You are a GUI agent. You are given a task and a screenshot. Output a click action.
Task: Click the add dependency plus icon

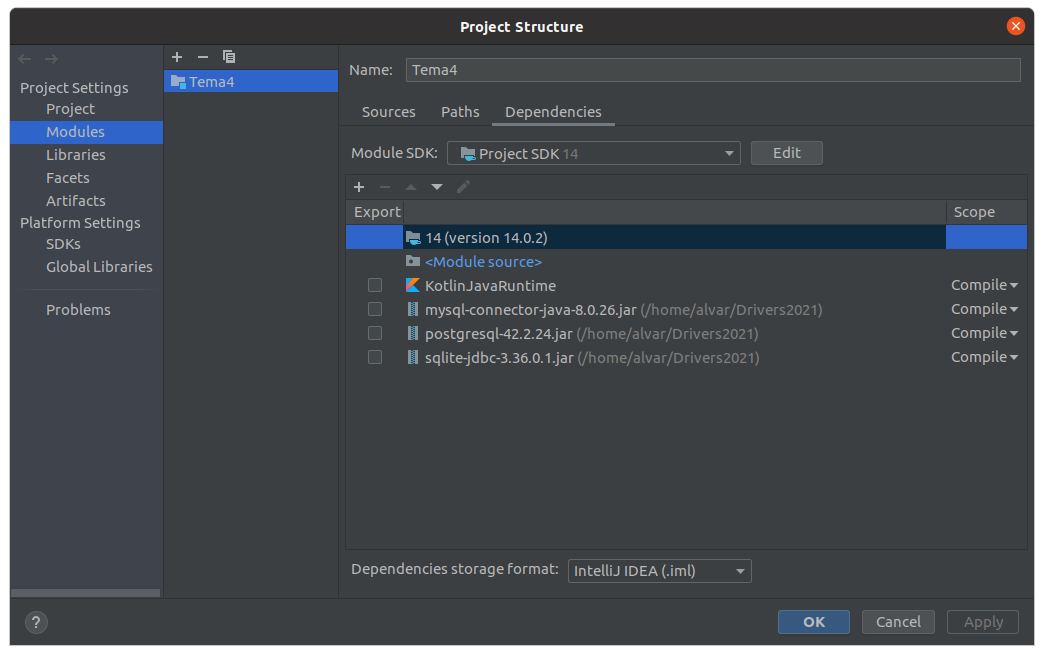[359, 187]
